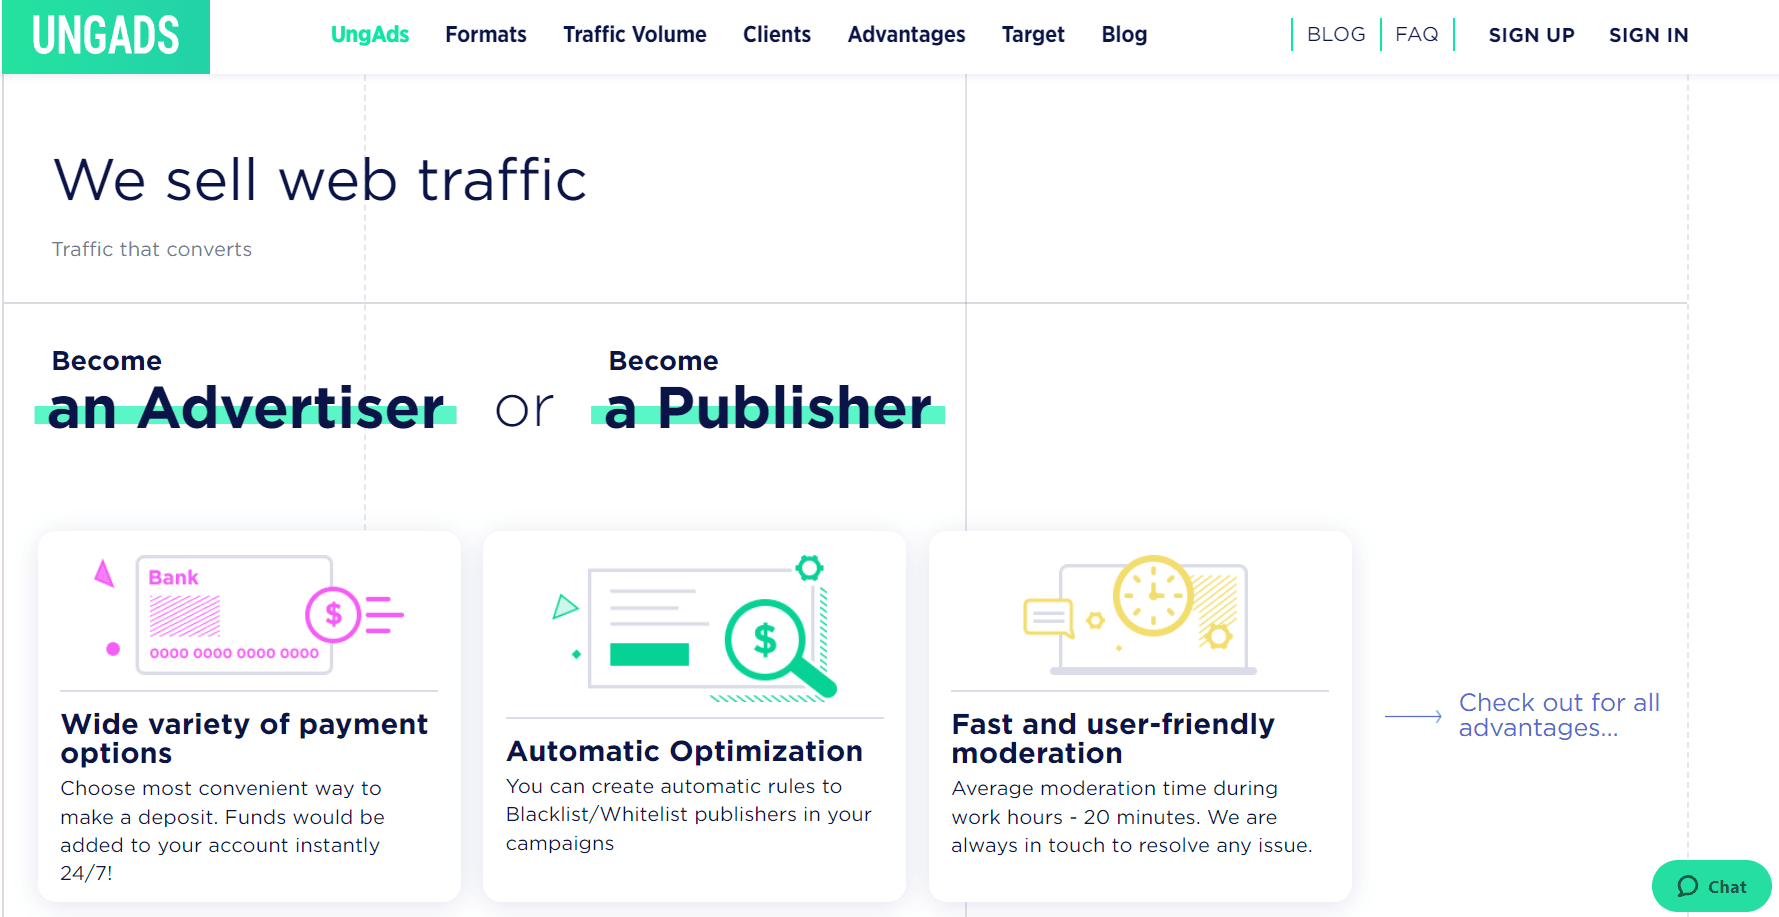Click the bank card payment illustration

pyautogui.click(x=249, y=614)
